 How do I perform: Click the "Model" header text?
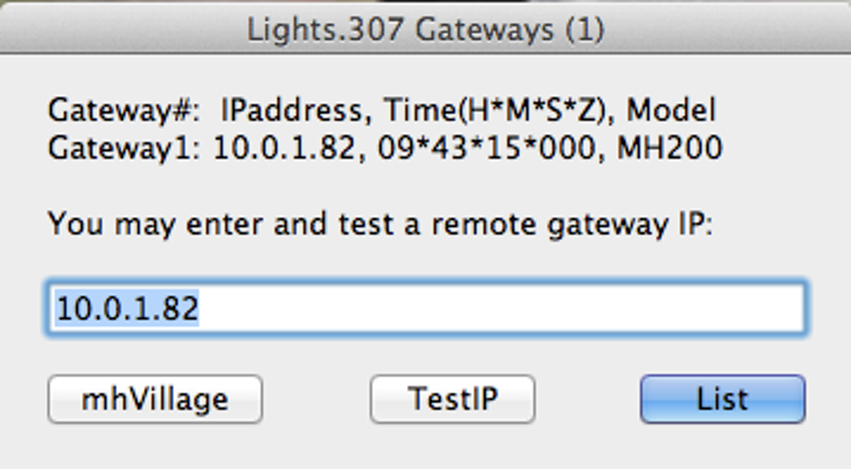click(672, 110)
